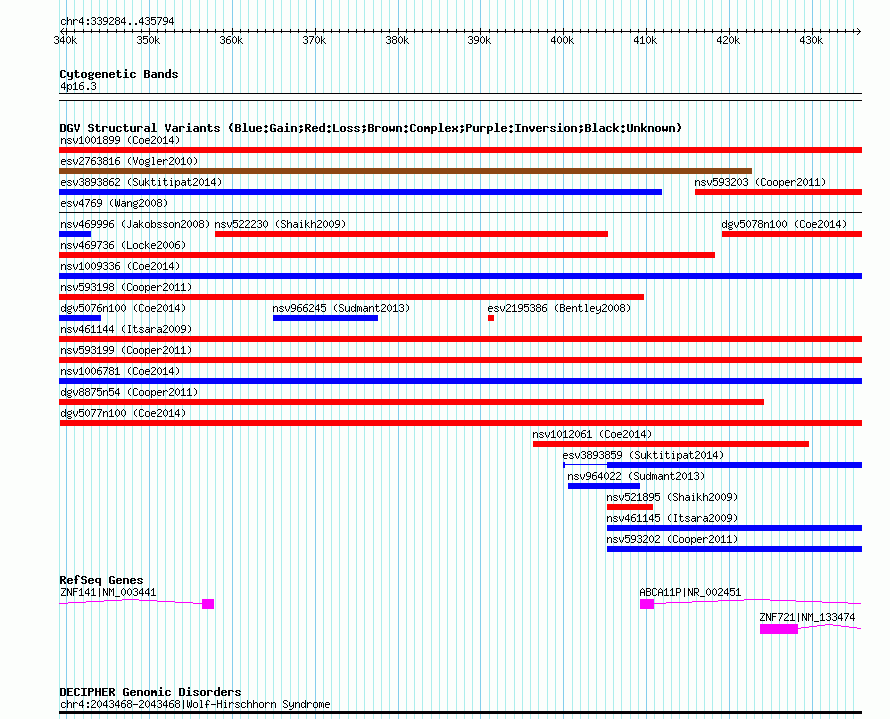Click the ZNF141 exon block
The image size is (890, 719).
point(208,604)
